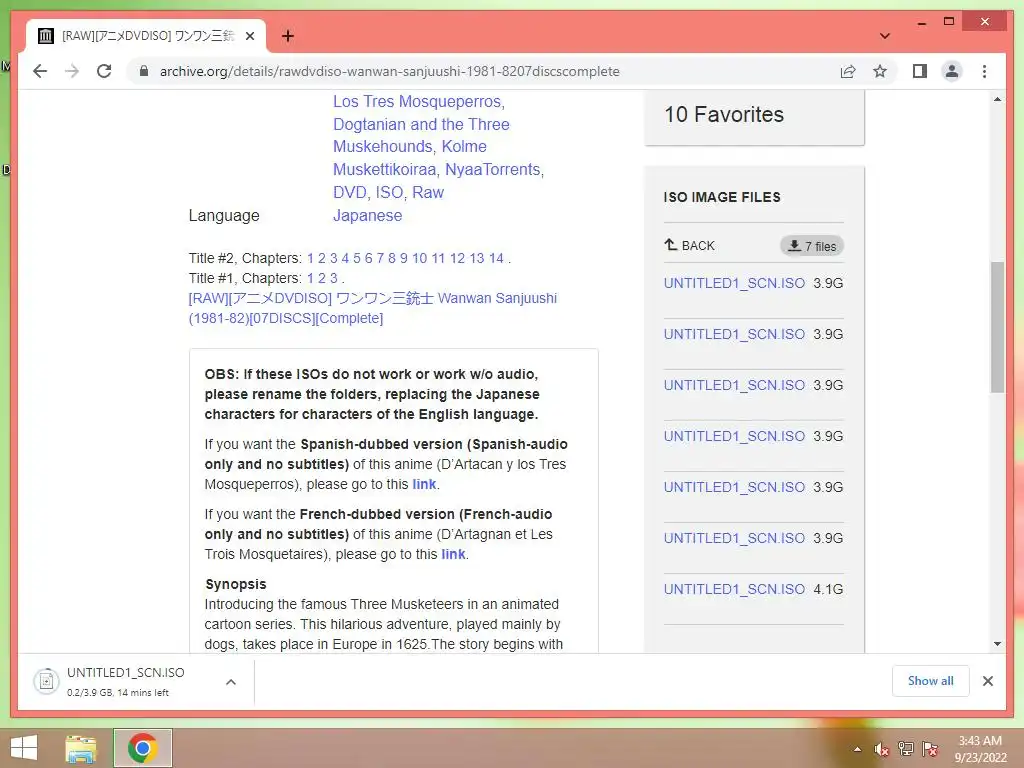Screen dimensions: 1024x768
Task: Click the ISO topic link
Action: 389,192
